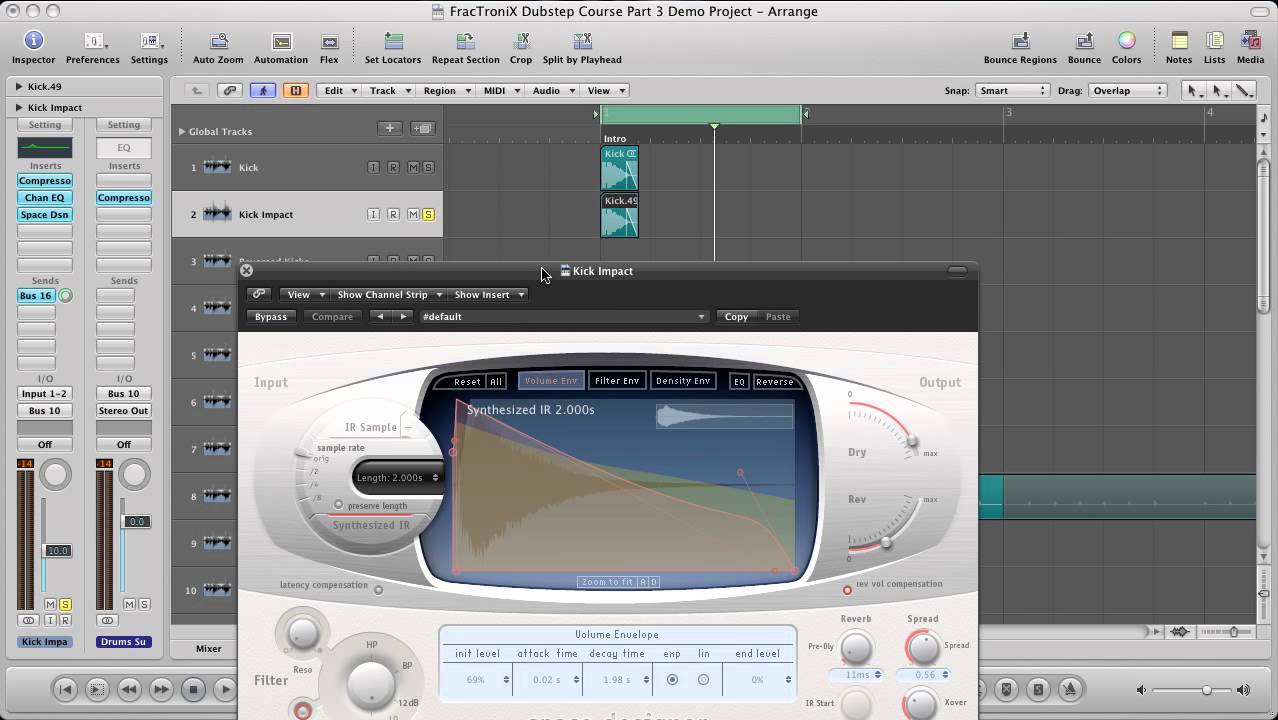Click the Kick track waveform icon
The width and height of the screenshot is (1278, 720).
[x=217, y=167]
